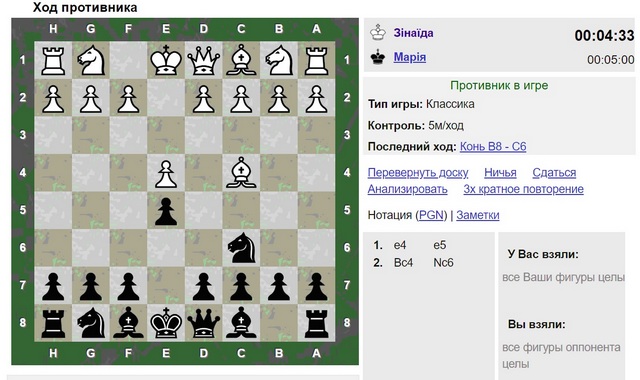This screenshot has width=640, height=380.
Task: Click the black rook on H8
Action: coord(53,323)
